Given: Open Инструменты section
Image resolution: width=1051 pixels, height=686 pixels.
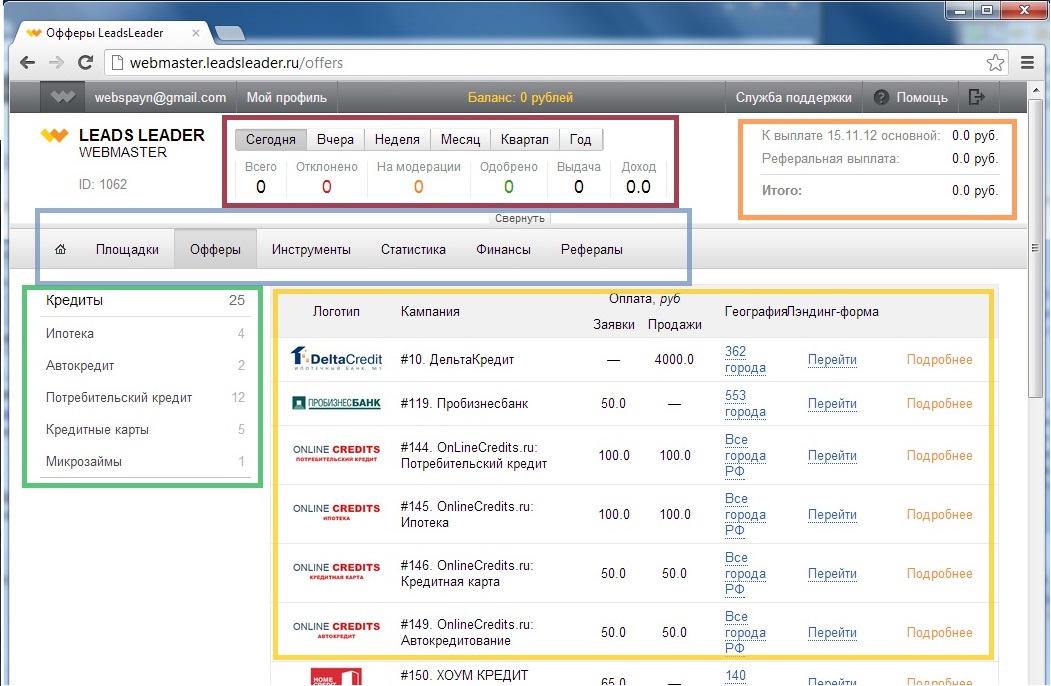Looking at the screenshot, I should (x=311, y=249).
